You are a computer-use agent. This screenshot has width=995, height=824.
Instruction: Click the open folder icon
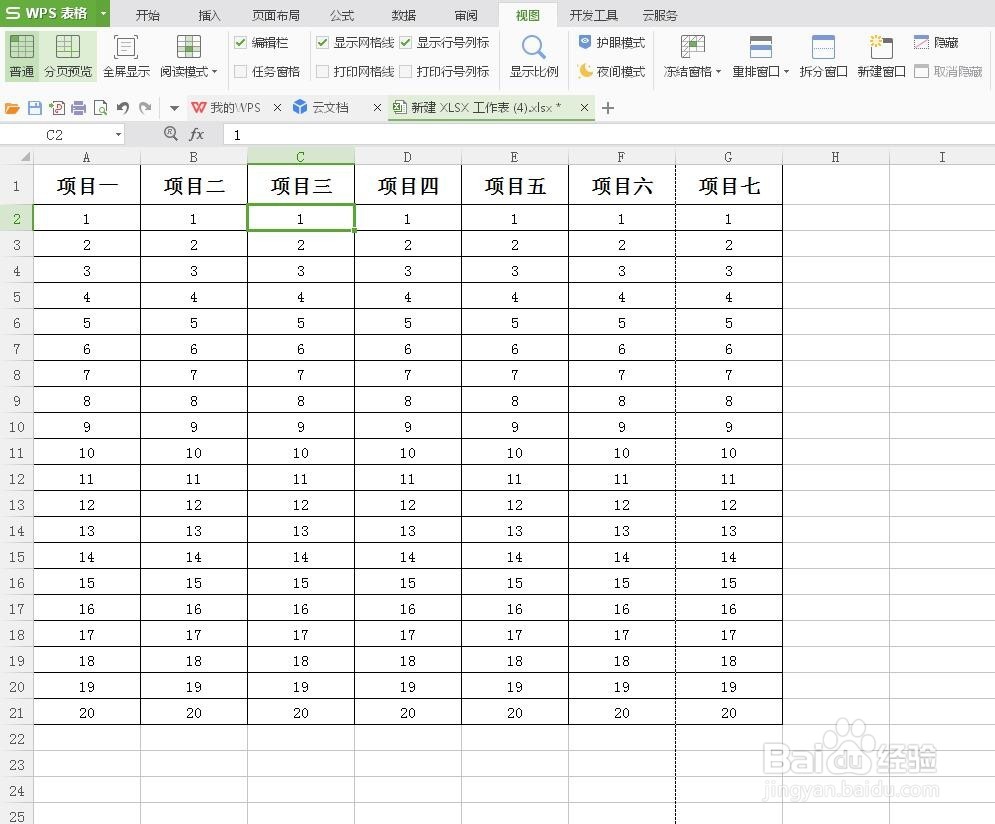(x=12, y=108)
